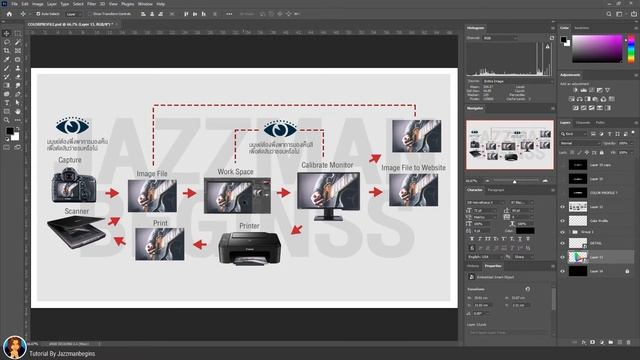This screenshot has height=360, width=640.
Task: Open the layer Kind filter dropdown
Action: coord(573,134)
